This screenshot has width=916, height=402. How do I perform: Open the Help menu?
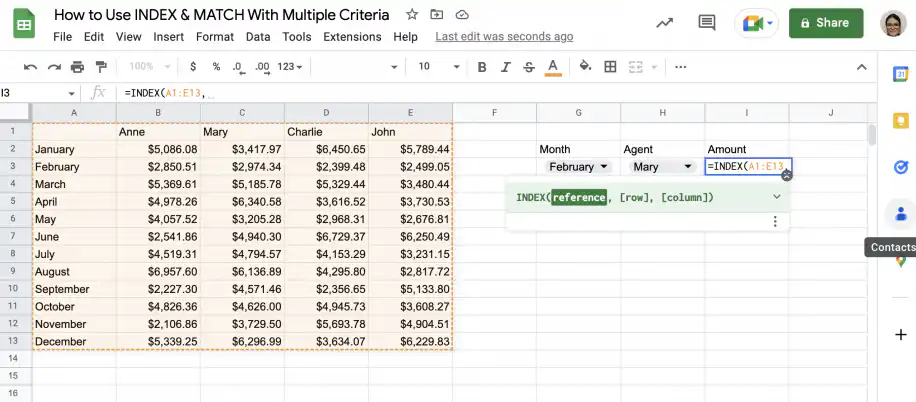[x=405, y=37]
